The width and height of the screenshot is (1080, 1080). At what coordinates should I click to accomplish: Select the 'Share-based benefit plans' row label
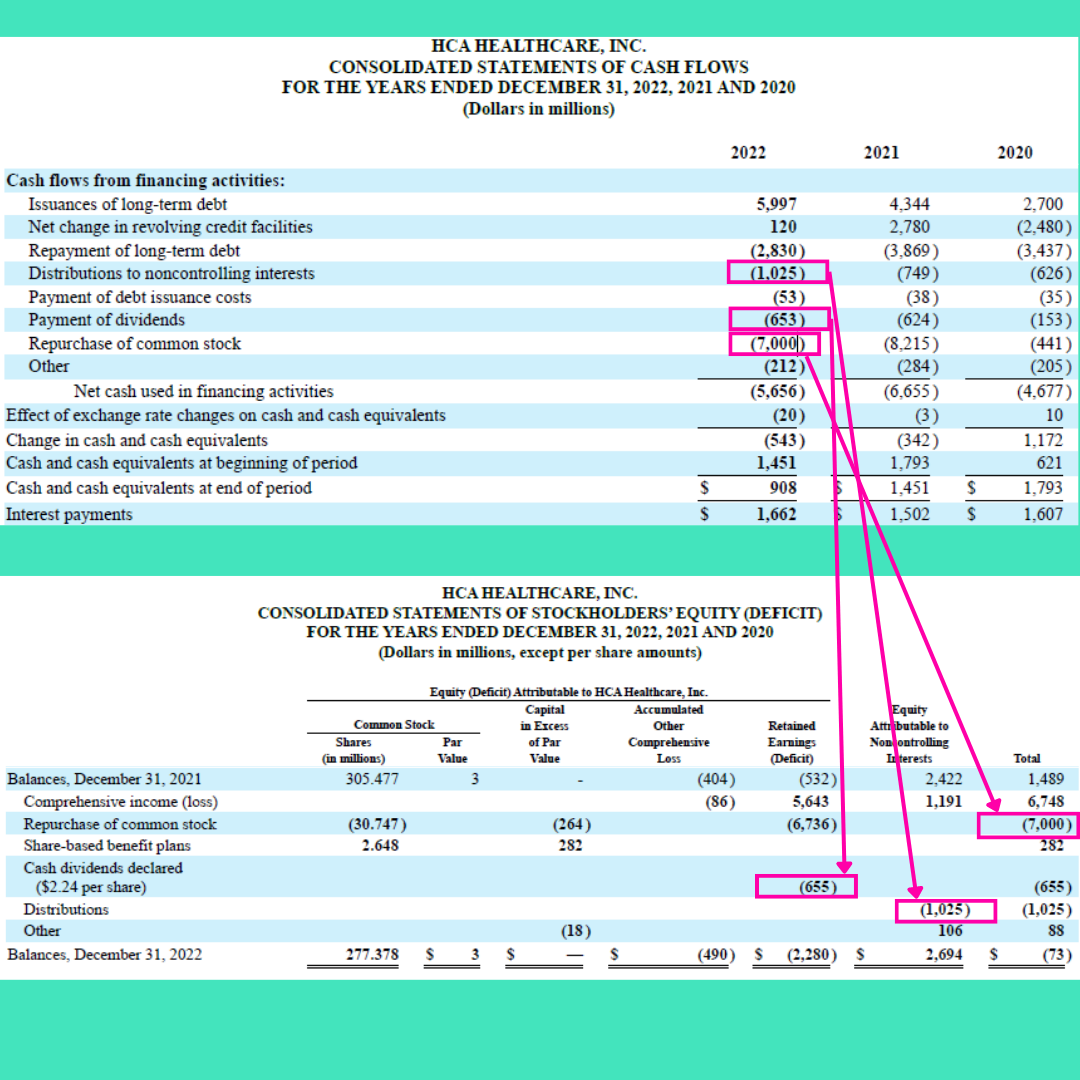click(107, 846)
